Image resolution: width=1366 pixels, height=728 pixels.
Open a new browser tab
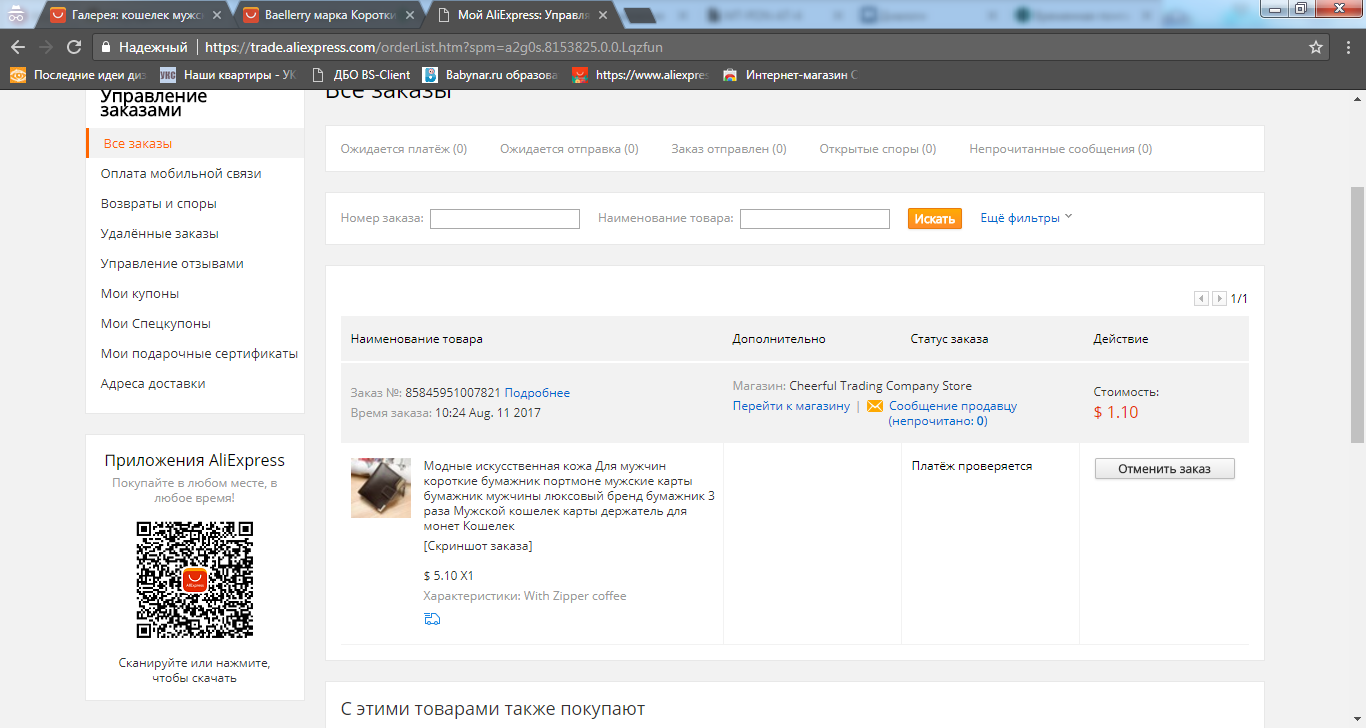[x=640, y=15]
